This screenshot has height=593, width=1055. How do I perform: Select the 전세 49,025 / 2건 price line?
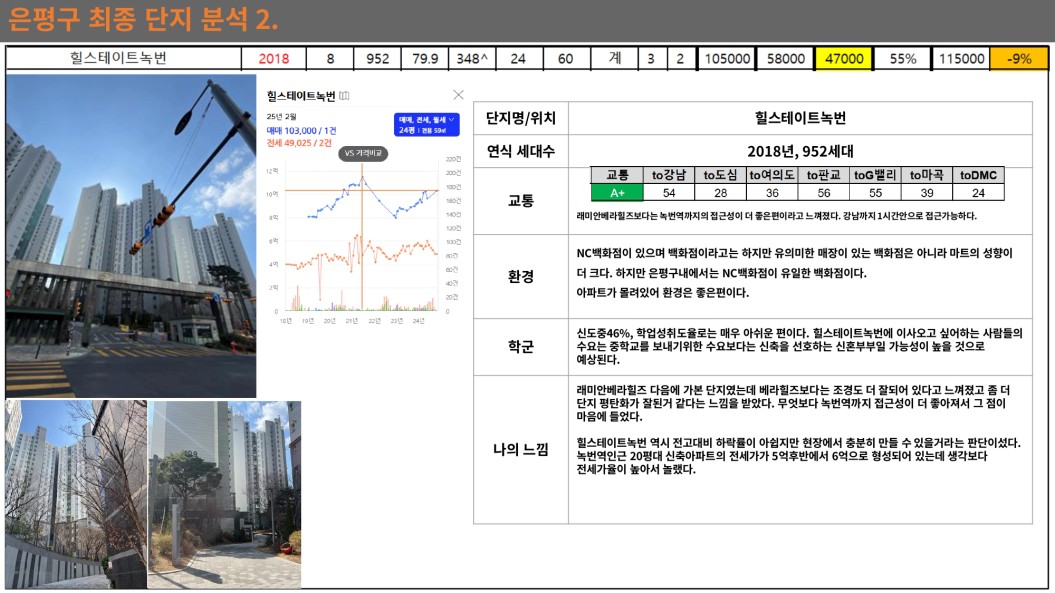click(x=299, y=143)
